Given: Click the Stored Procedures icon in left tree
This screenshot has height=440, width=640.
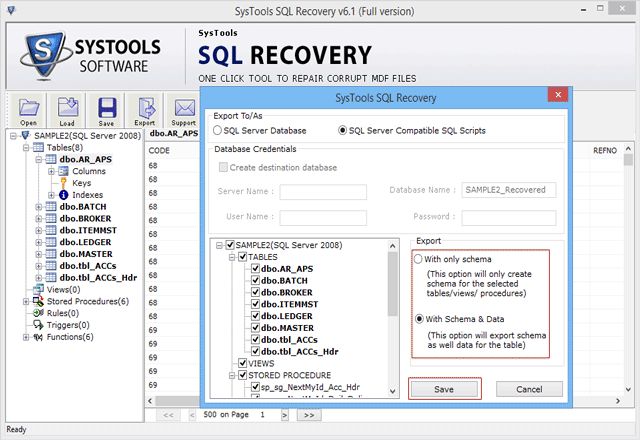Looking at the screenshot, I should coord(38,301).
